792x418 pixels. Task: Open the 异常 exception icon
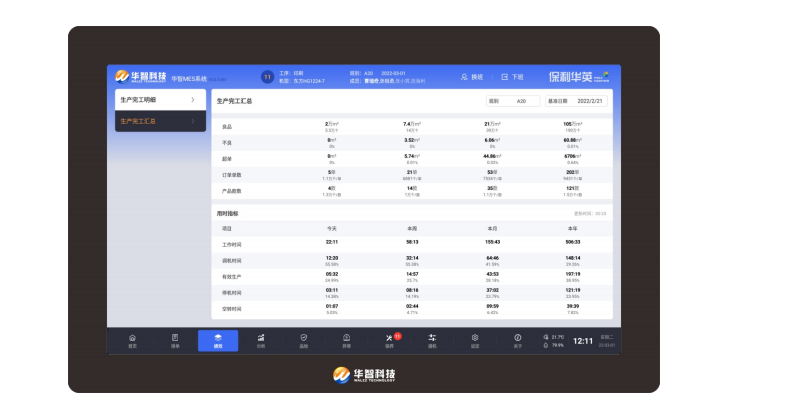[x=347, y=340]
